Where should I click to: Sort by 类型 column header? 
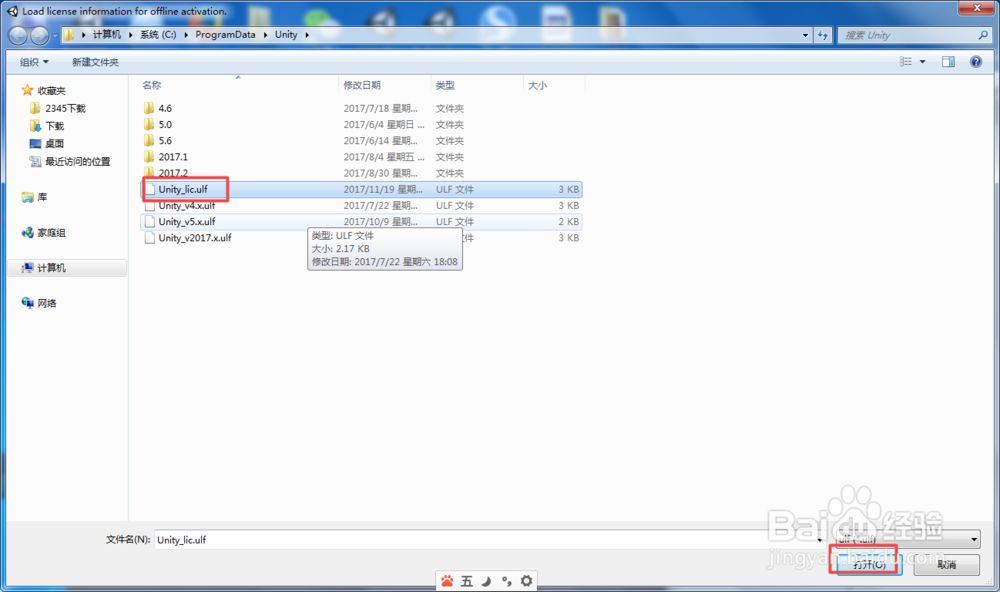445,85
